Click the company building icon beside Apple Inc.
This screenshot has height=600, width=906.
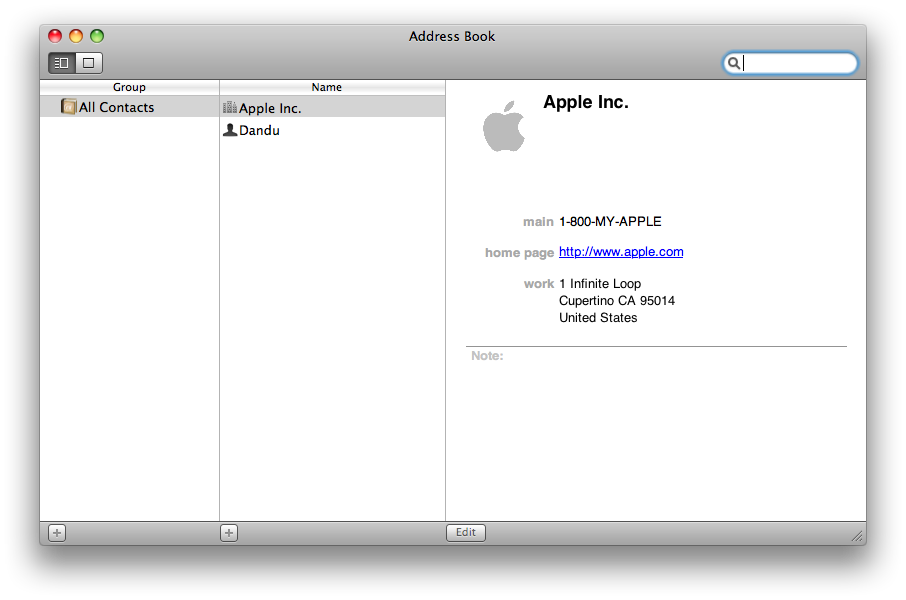[230, 107]
